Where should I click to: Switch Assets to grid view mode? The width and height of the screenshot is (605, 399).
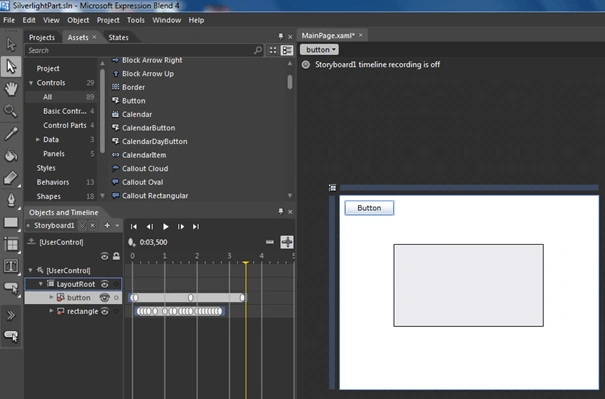pyautogui.click(x=273, y=50)
